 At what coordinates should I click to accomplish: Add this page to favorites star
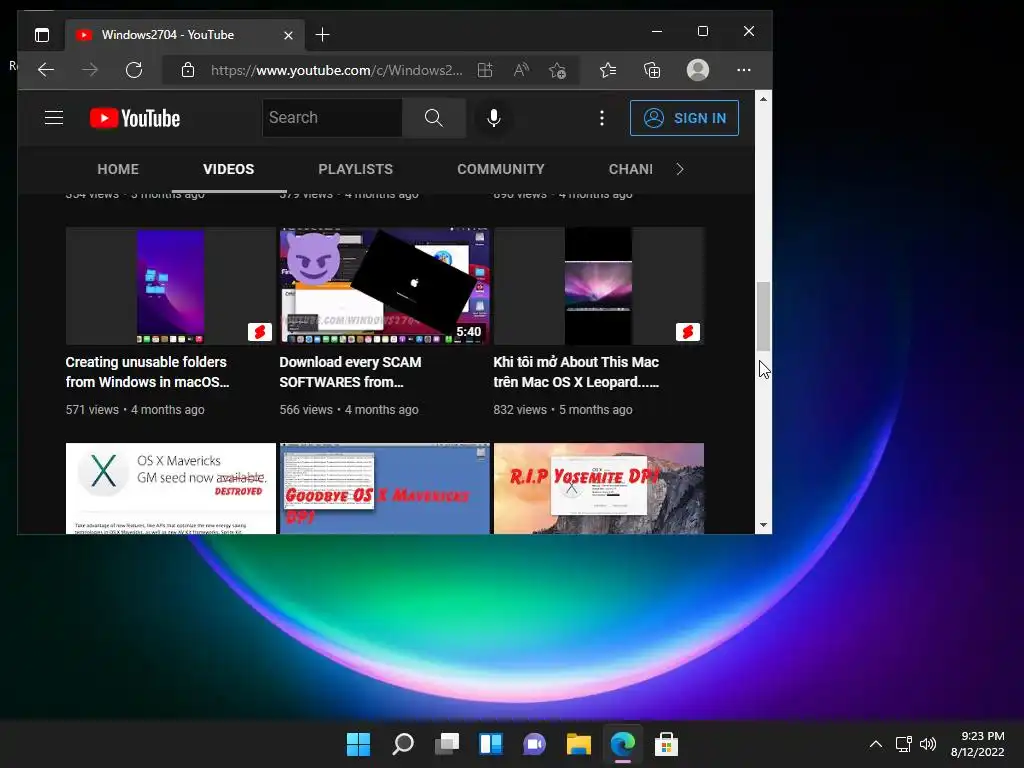(558, 70)
